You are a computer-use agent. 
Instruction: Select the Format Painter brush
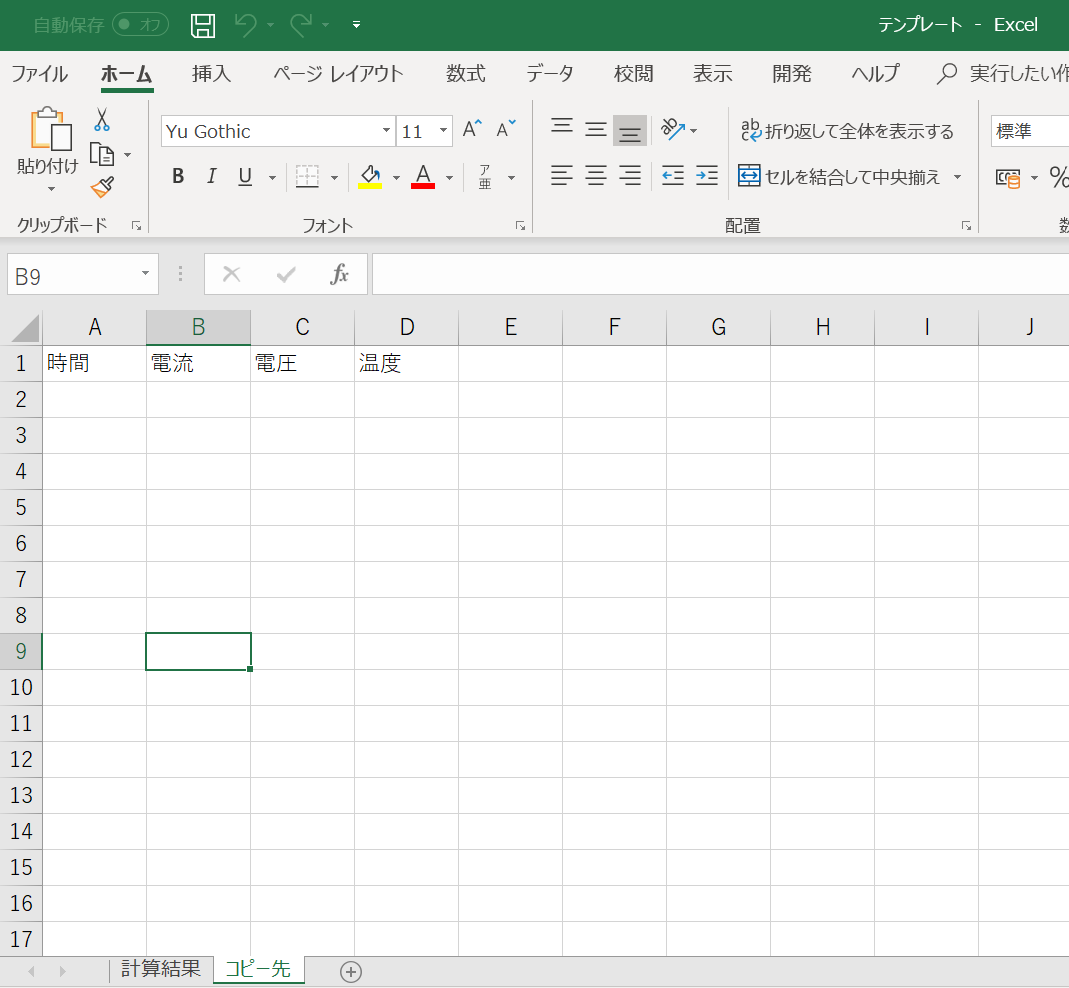point(102,187)
